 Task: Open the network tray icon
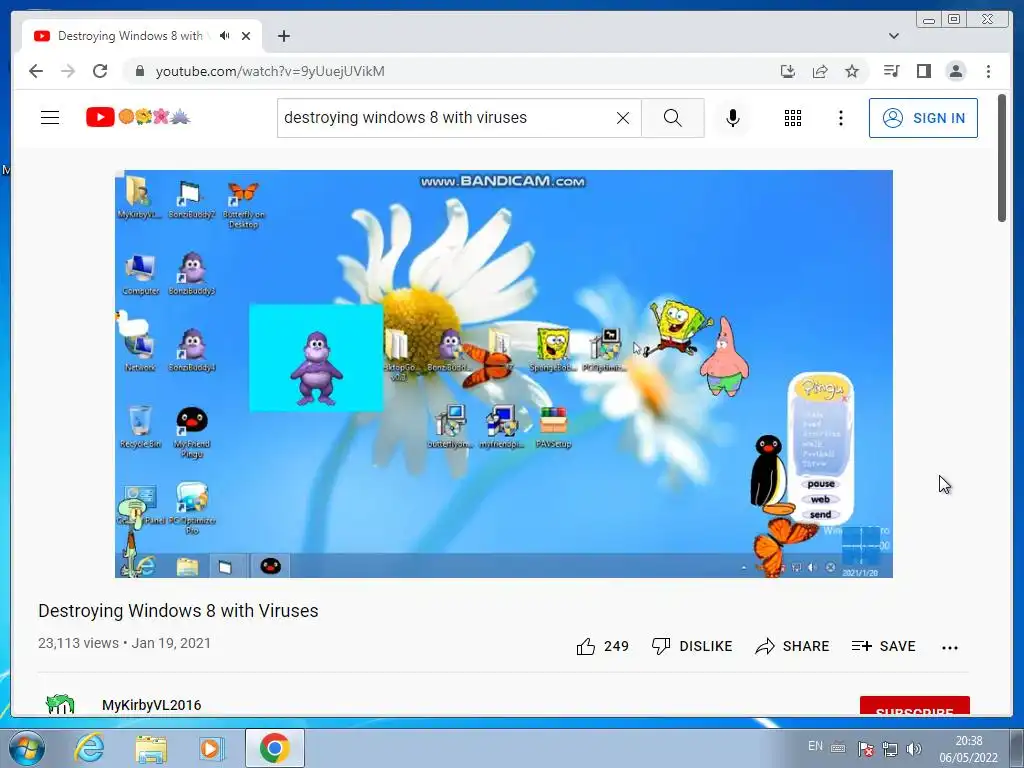tap(889, 749)
